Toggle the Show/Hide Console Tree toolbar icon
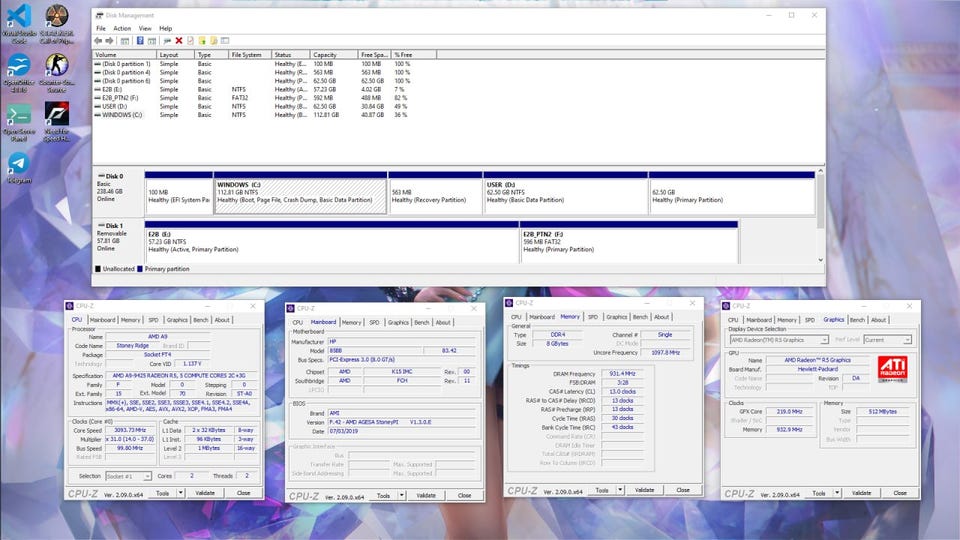 point(125,41)
